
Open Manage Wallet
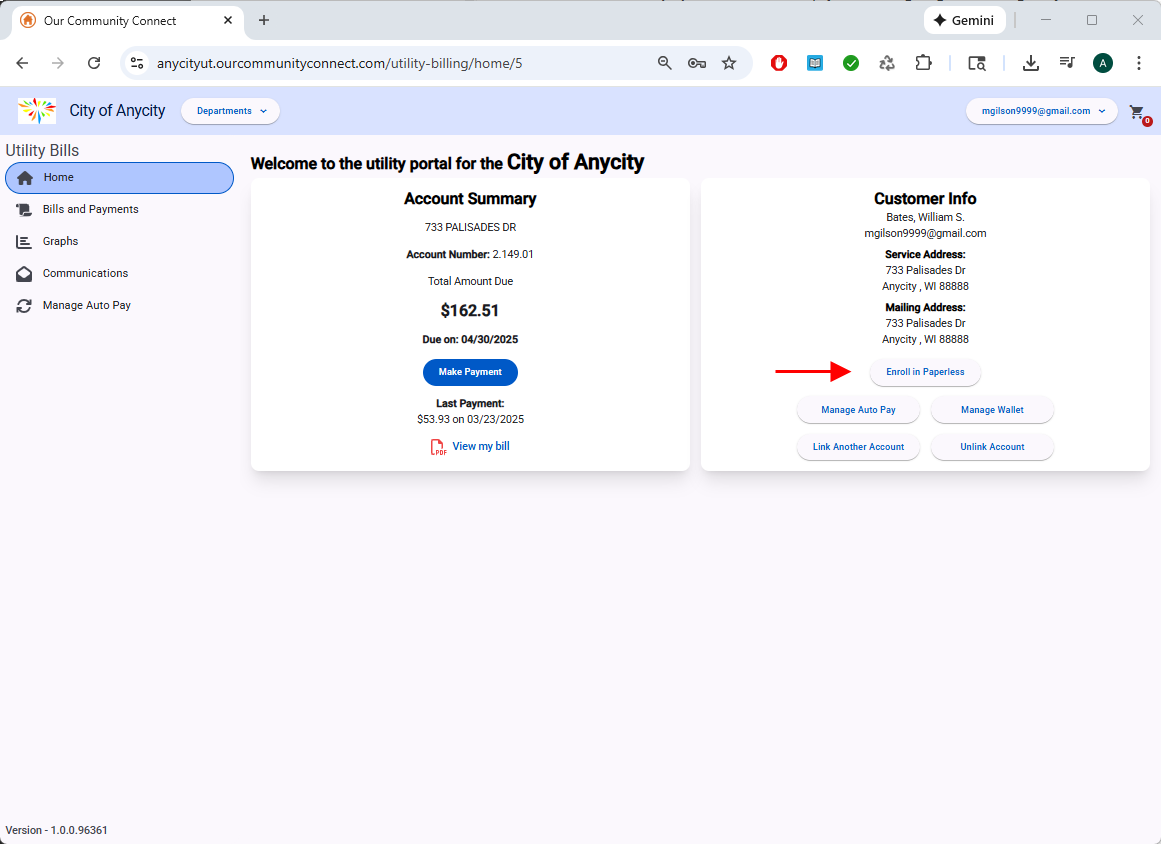[x=992, y=410]
